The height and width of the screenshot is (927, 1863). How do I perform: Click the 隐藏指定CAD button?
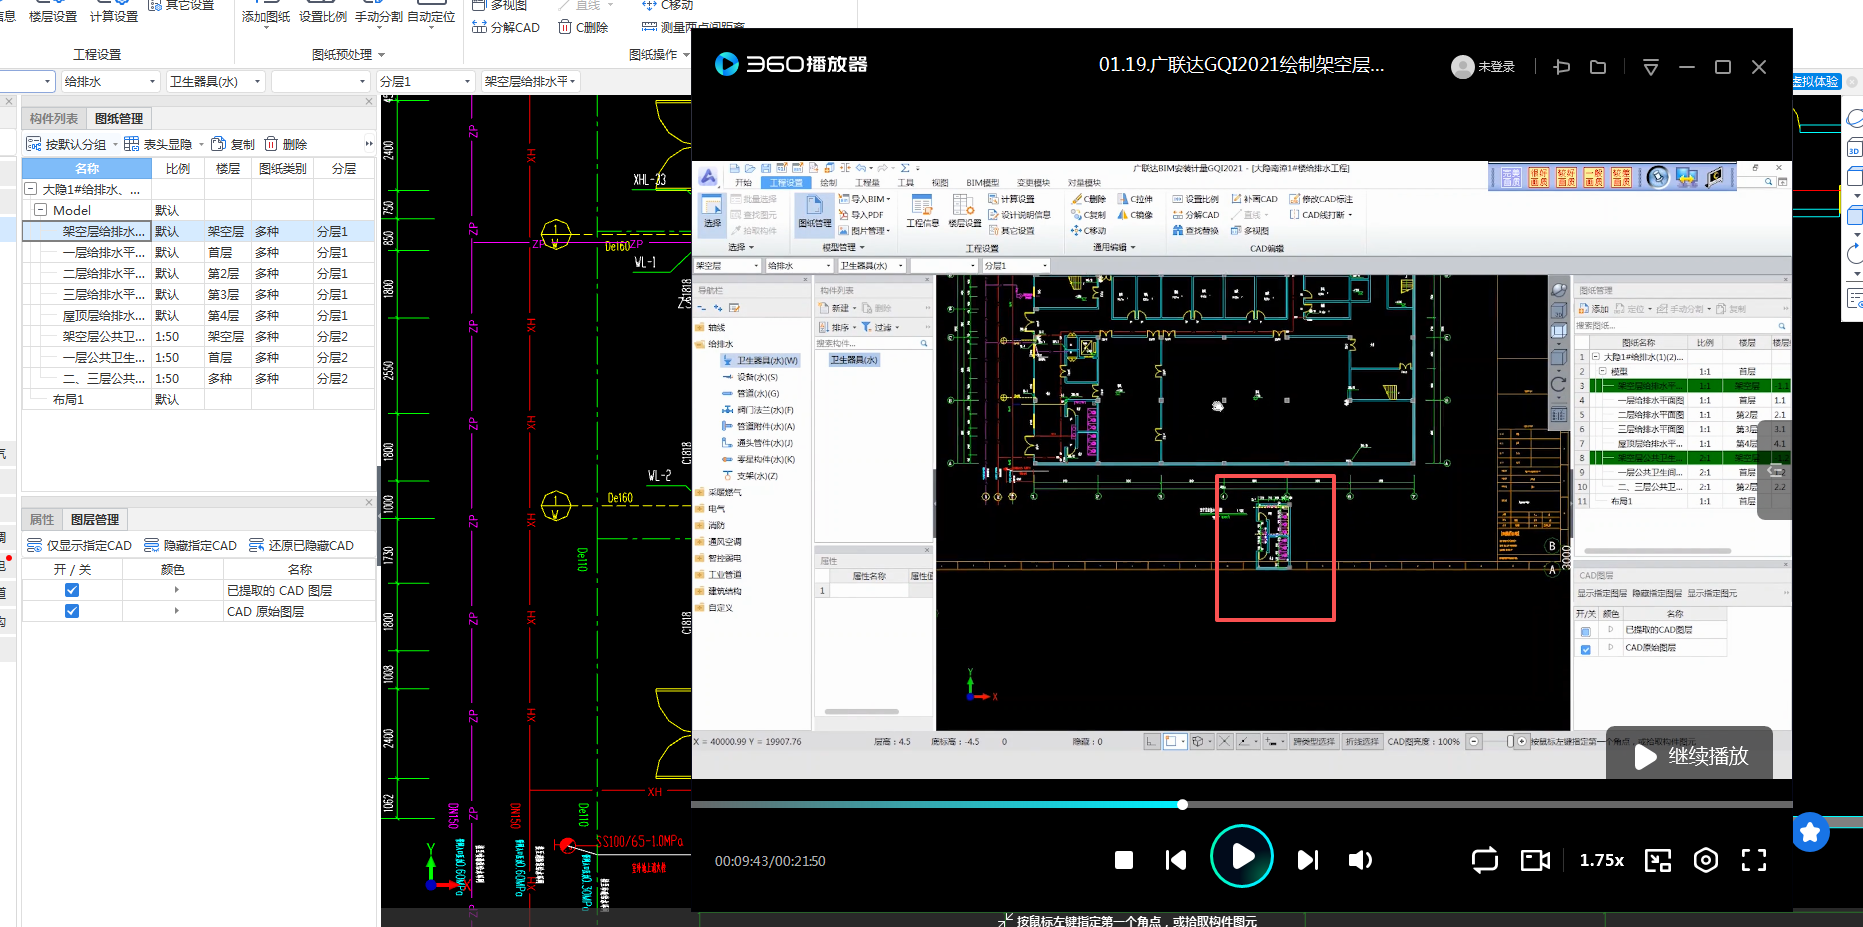click(x=191, y=545)
